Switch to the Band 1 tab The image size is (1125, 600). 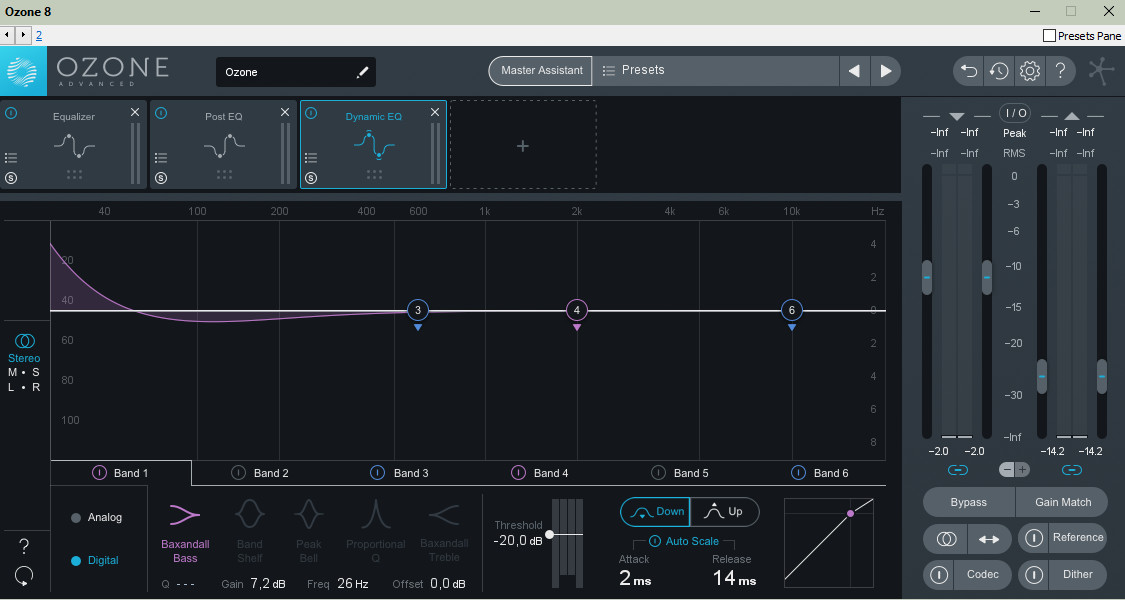point(121,473)
